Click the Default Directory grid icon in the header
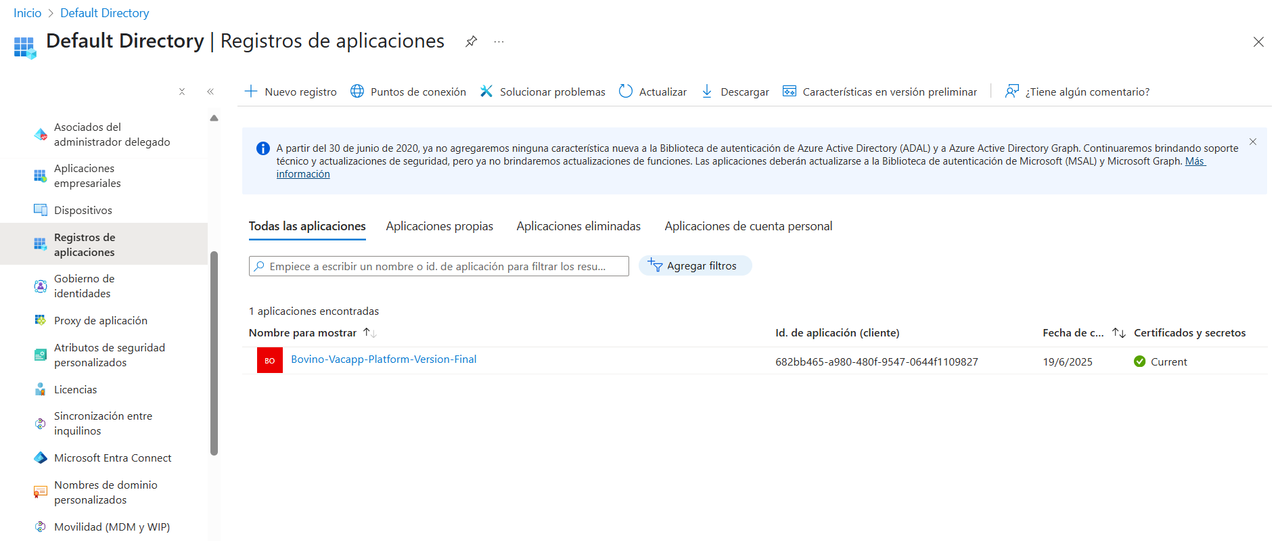This screenshot has height=541, width=1280. point(25,46)
